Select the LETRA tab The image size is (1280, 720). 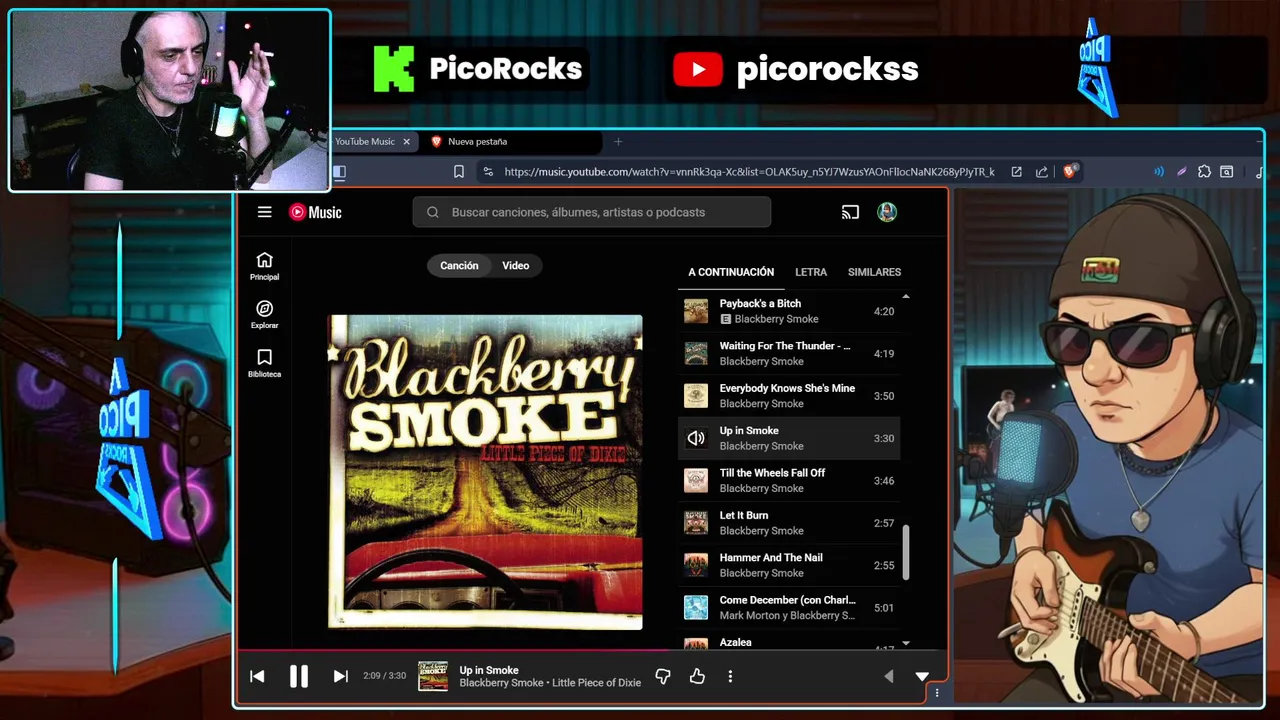811,272
